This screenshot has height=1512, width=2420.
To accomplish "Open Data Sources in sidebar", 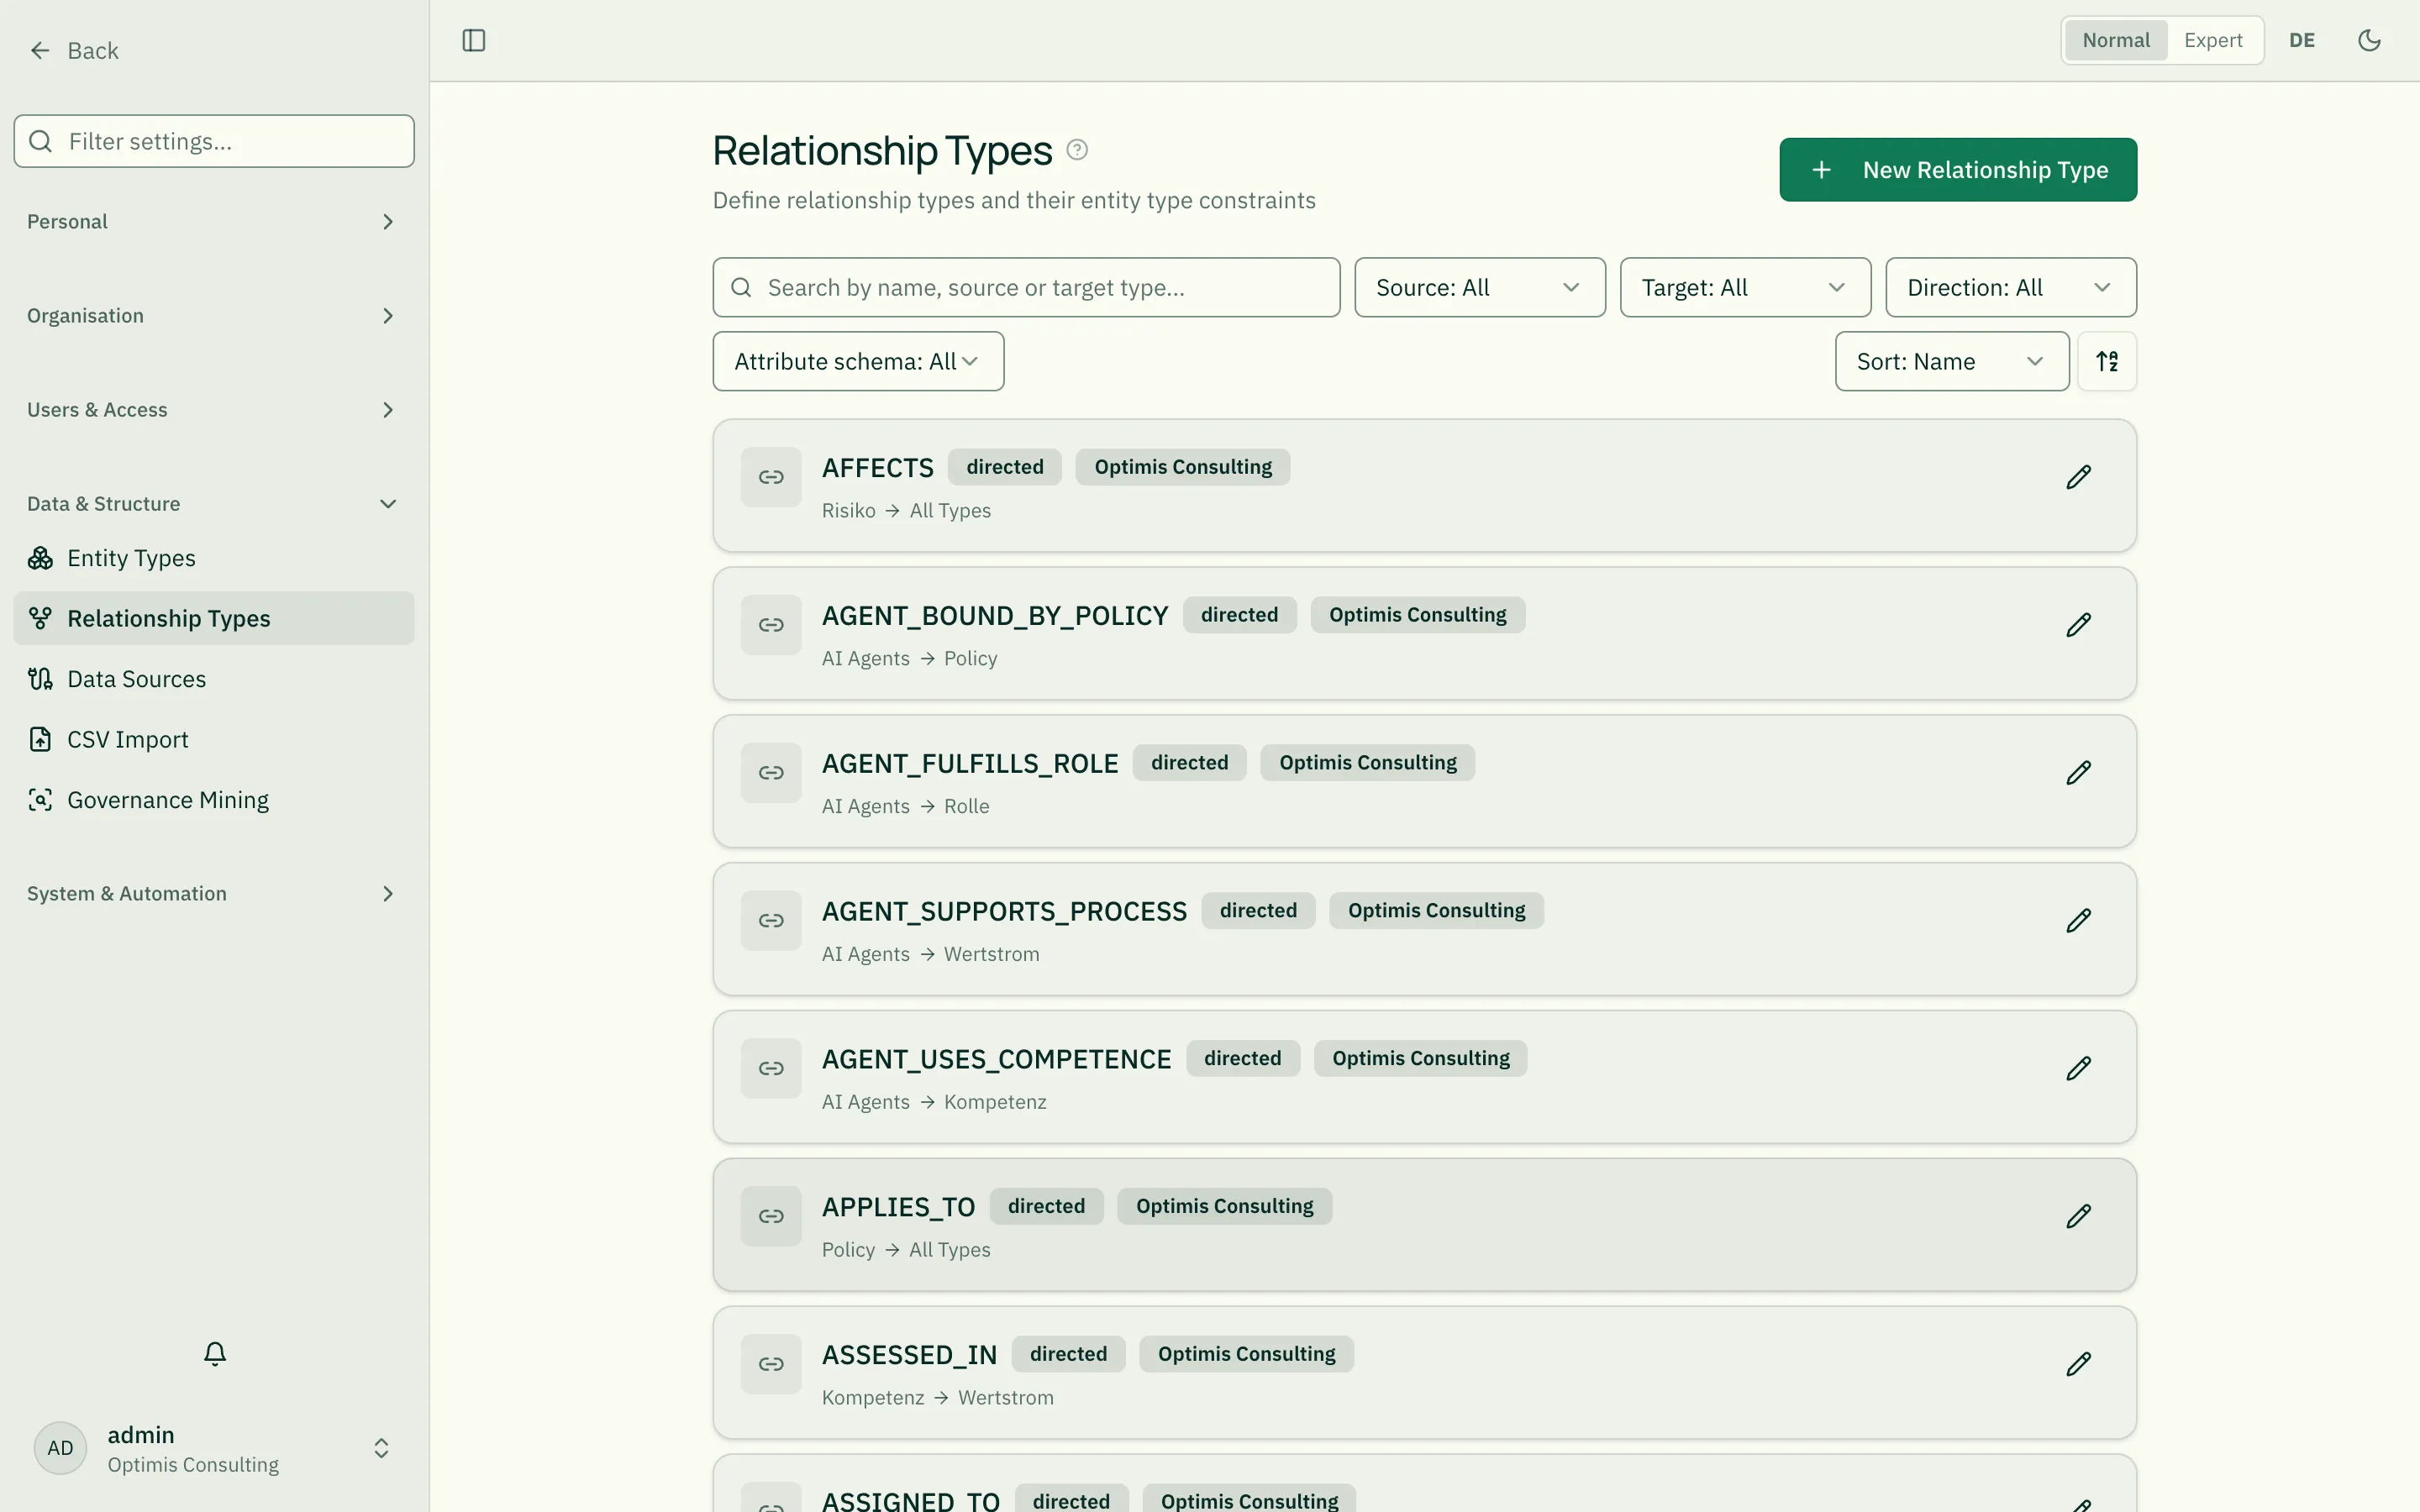I will pyautogui.click(x=214, y=679).
